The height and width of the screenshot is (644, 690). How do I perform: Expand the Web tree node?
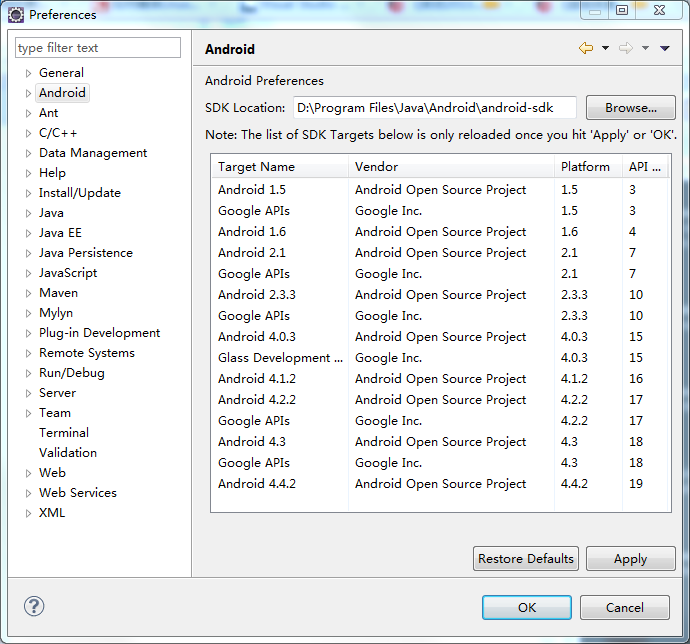(28, 474)
